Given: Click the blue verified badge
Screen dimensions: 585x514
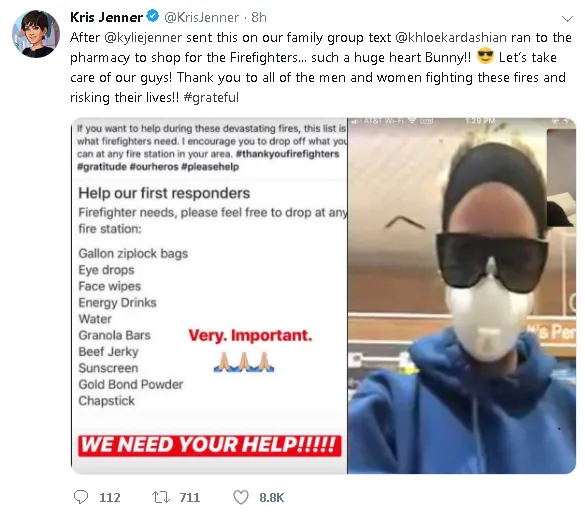Looking at the screenshot, I should pyautogui.click(x=153, y=16).
